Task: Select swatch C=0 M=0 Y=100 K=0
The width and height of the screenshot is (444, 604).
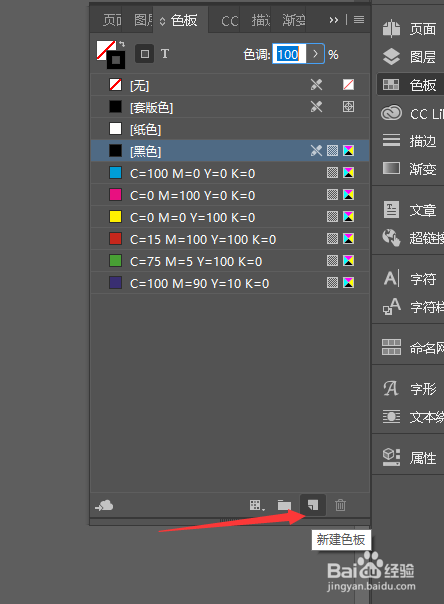Action: point(230,216)
